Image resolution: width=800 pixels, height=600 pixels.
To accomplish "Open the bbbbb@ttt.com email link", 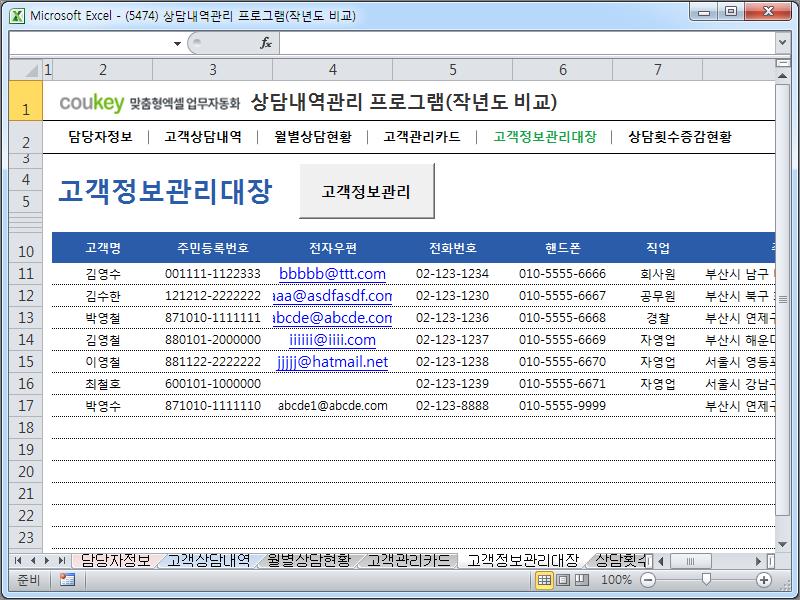I will (332, 274).
